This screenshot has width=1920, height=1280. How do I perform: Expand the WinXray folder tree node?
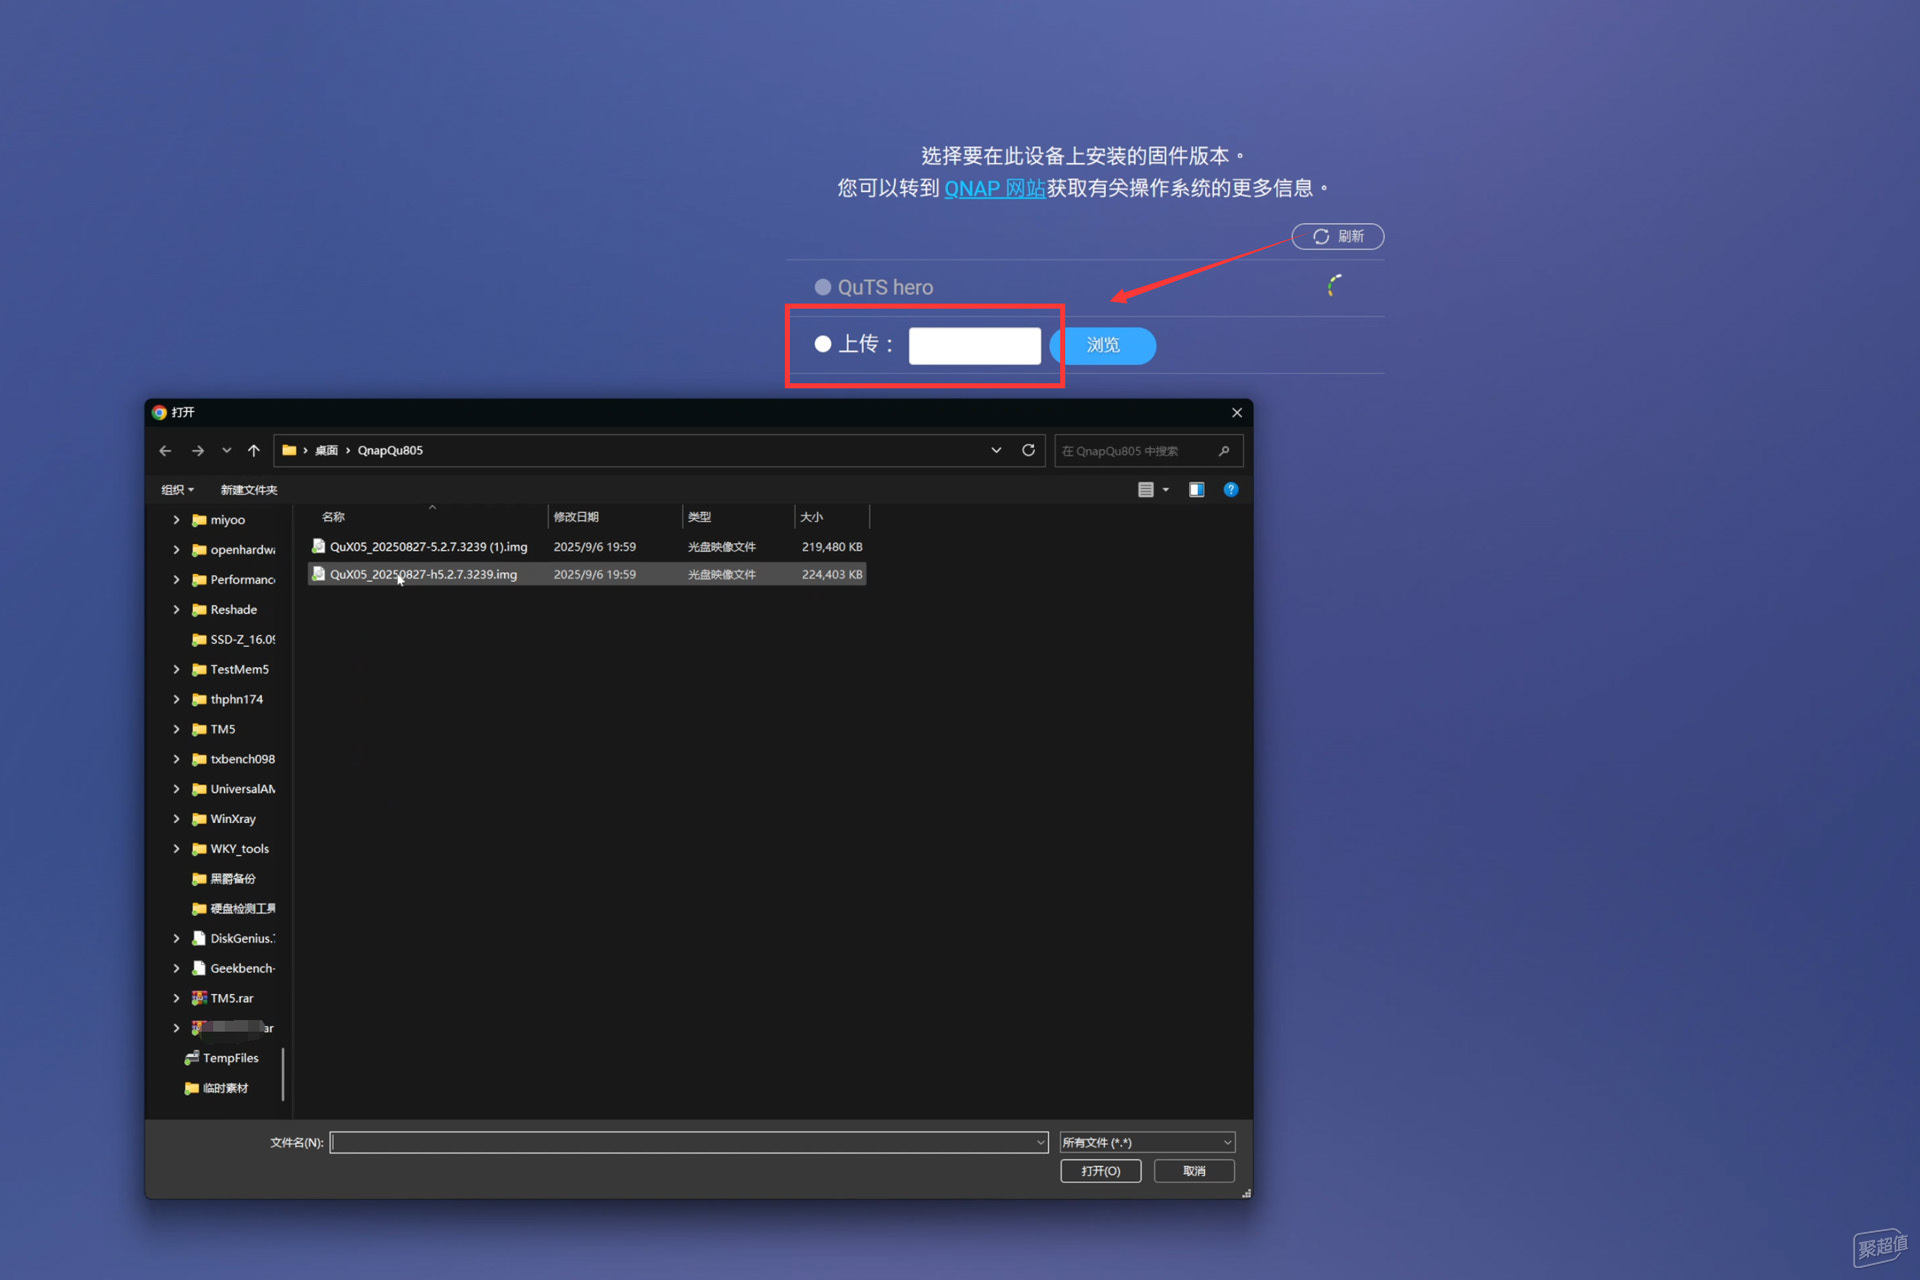176,819
